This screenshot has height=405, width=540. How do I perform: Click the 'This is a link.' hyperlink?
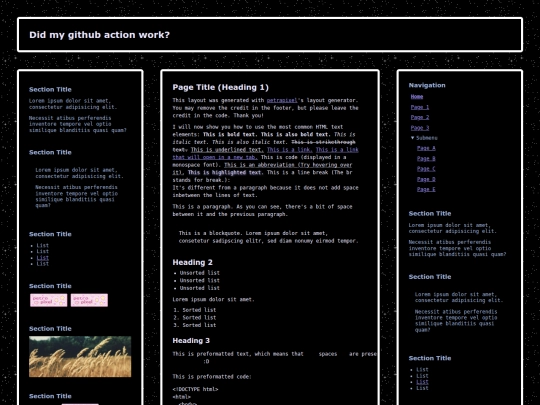pos(290,149)
